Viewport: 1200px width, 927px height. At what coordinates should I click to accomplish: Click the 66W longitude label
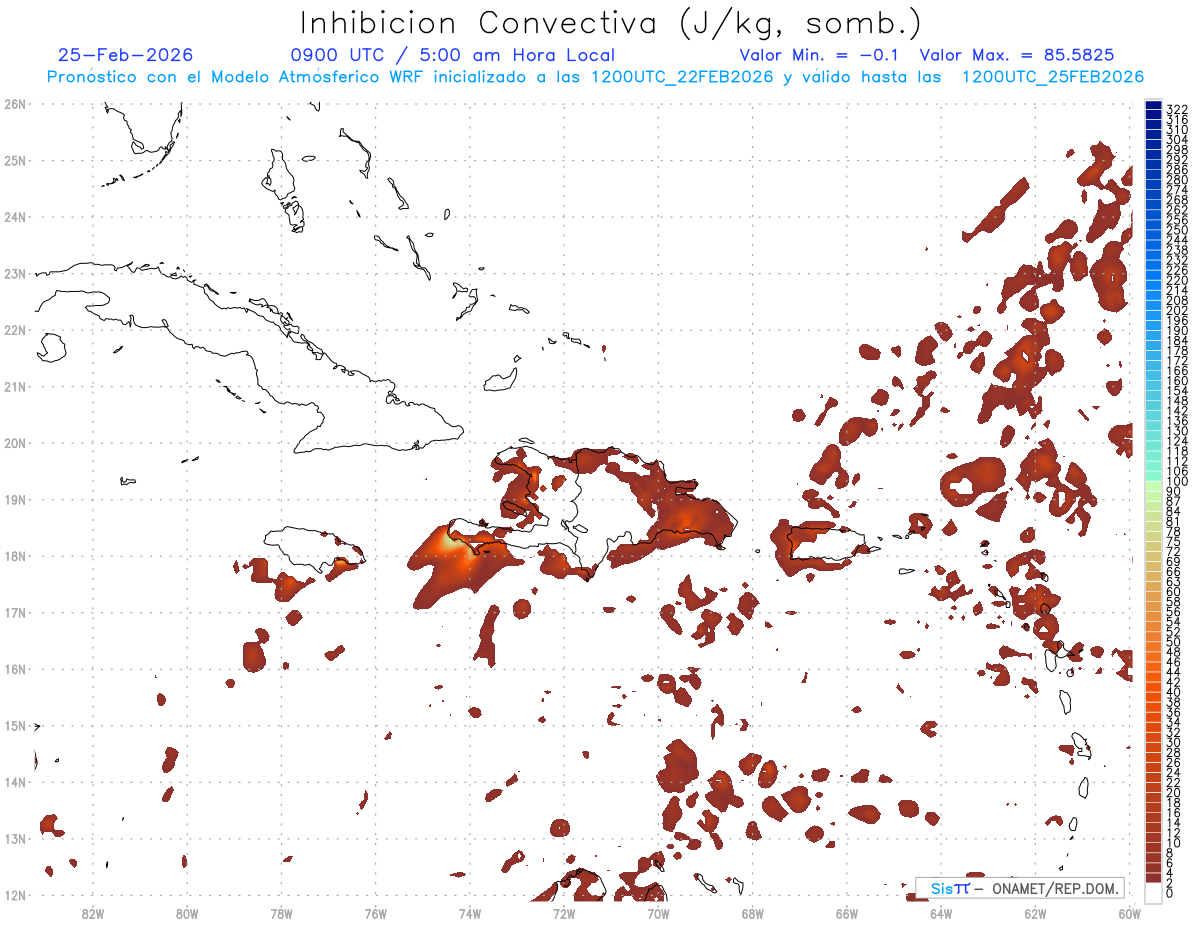(x=847, y=912)
